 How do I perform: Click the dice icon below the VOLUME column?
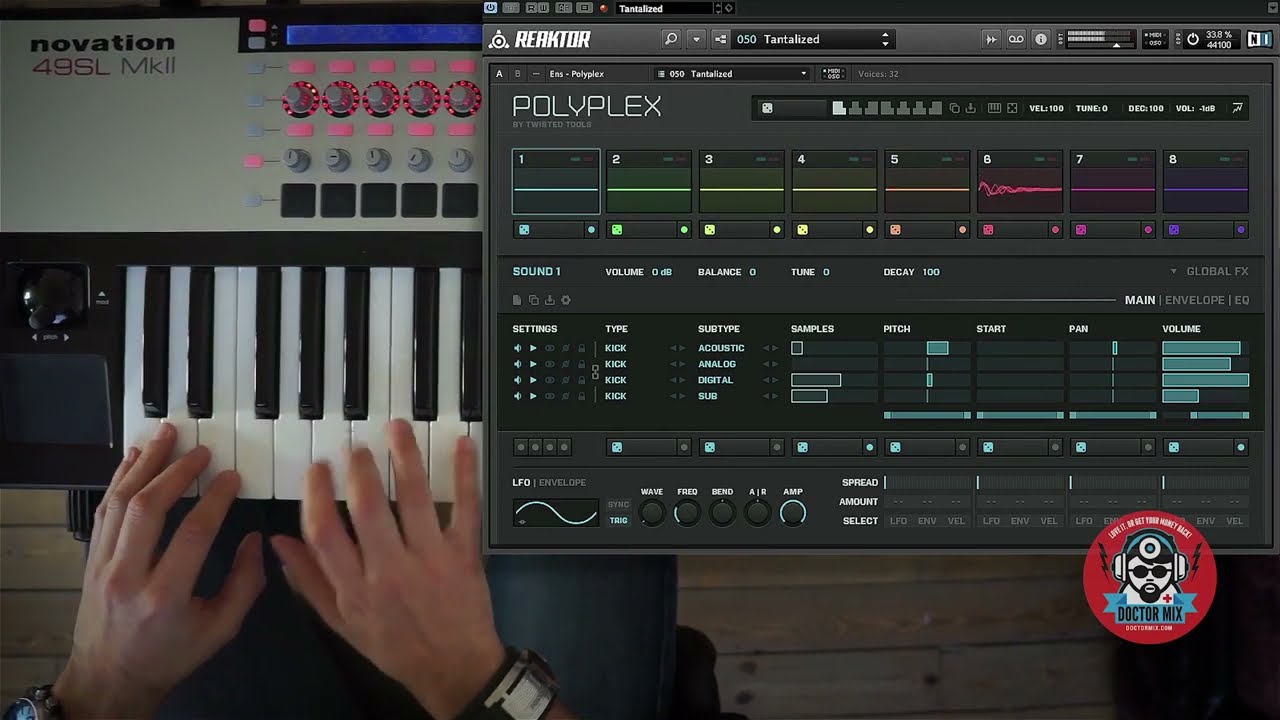click(1174, 447)
